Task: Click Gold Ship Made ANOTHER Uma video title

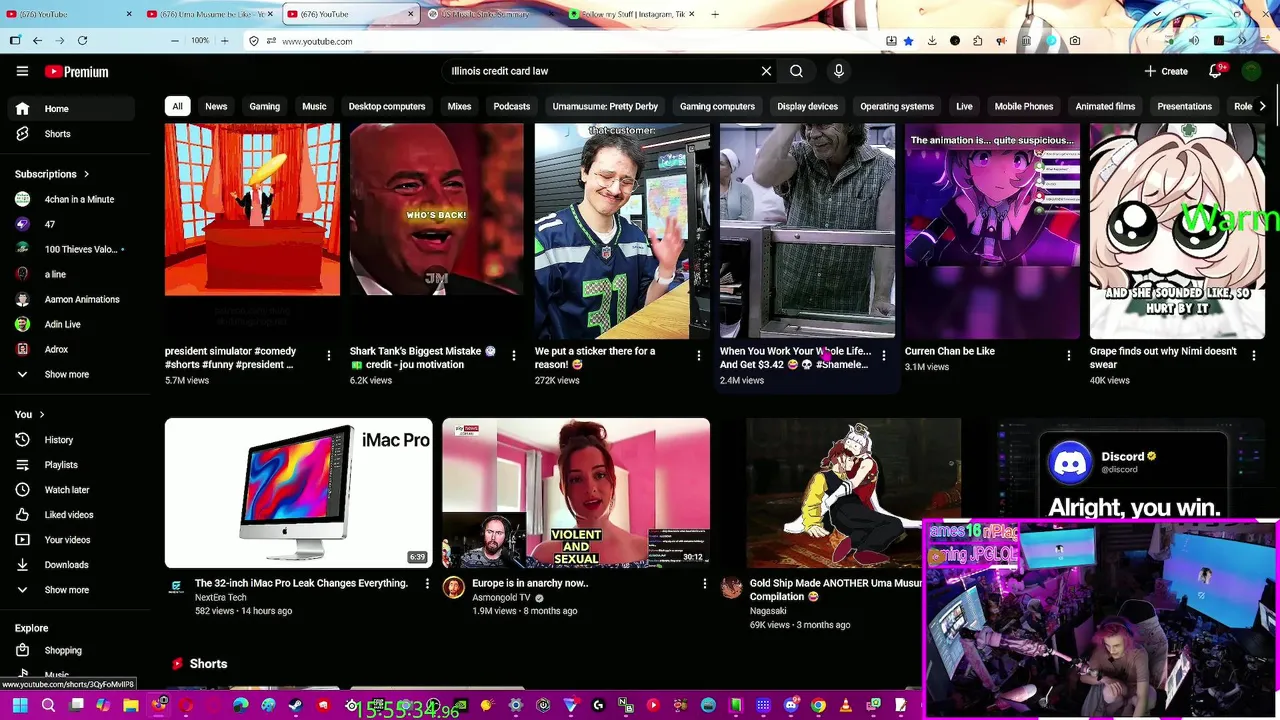Action: point(836,590)
